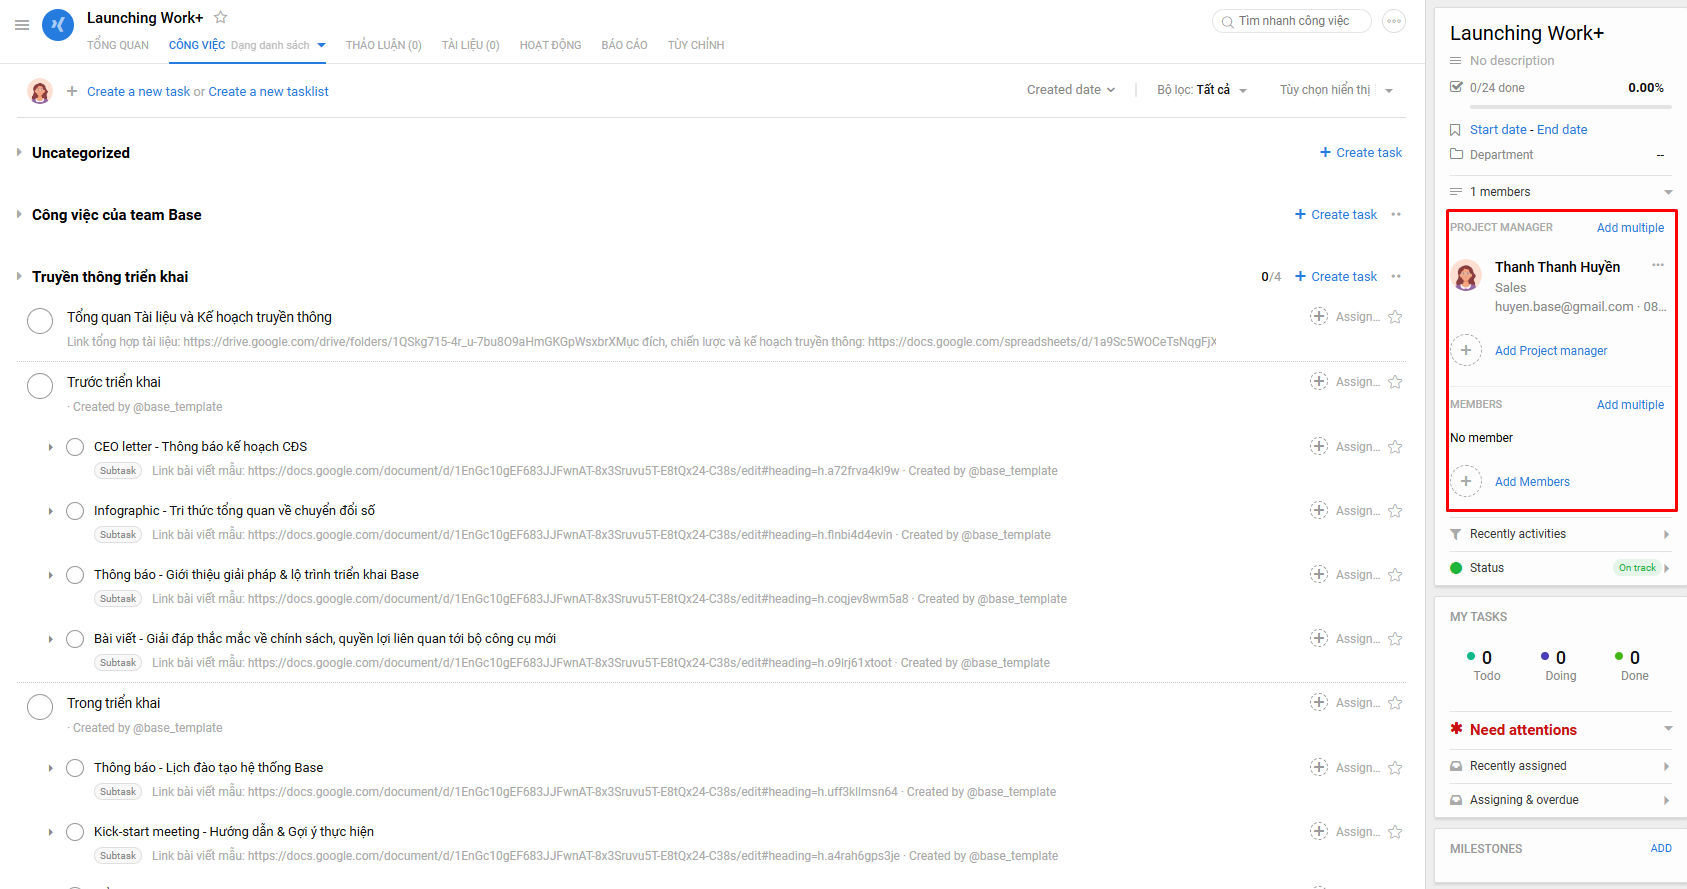Click the Thanh Thanh Huyền avatar in sidebar
This screenshot has width=1687, height=889.
pos(1467,275)
